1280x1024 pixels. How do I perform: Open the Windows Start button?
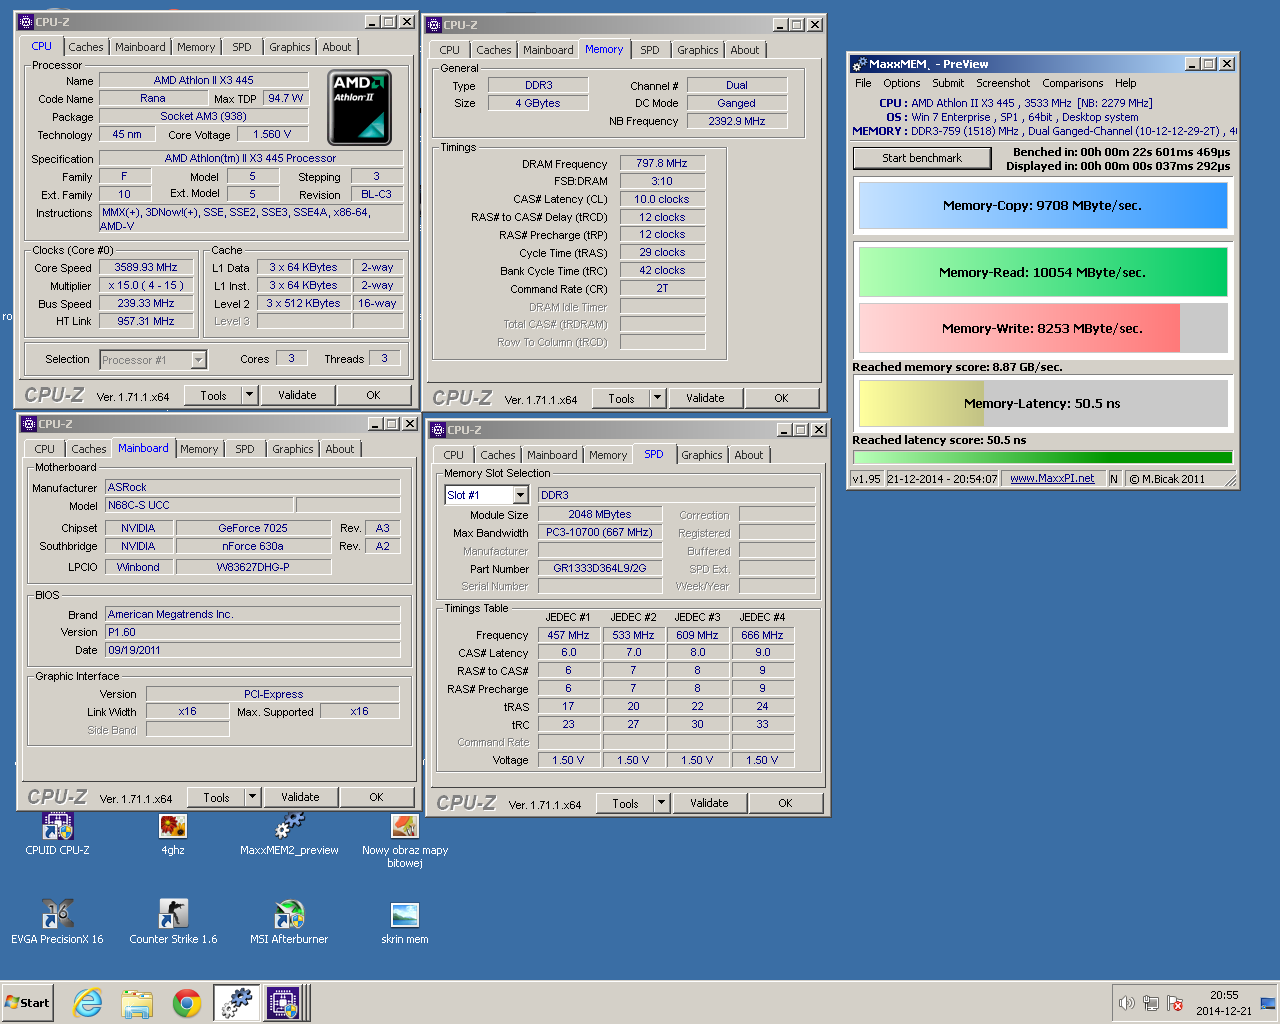click(28, 1003)
